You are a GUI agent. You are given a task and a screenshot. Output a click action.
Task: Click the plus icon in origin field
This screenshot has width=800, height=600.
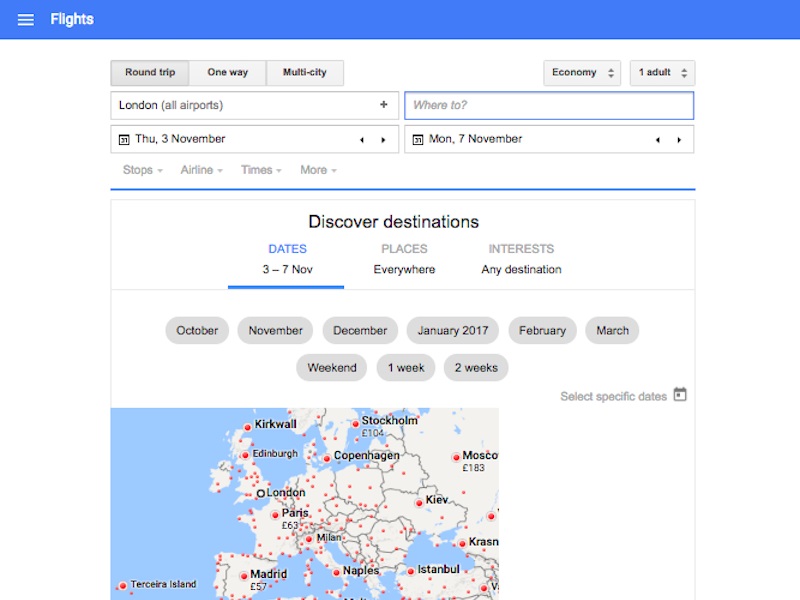383,105
